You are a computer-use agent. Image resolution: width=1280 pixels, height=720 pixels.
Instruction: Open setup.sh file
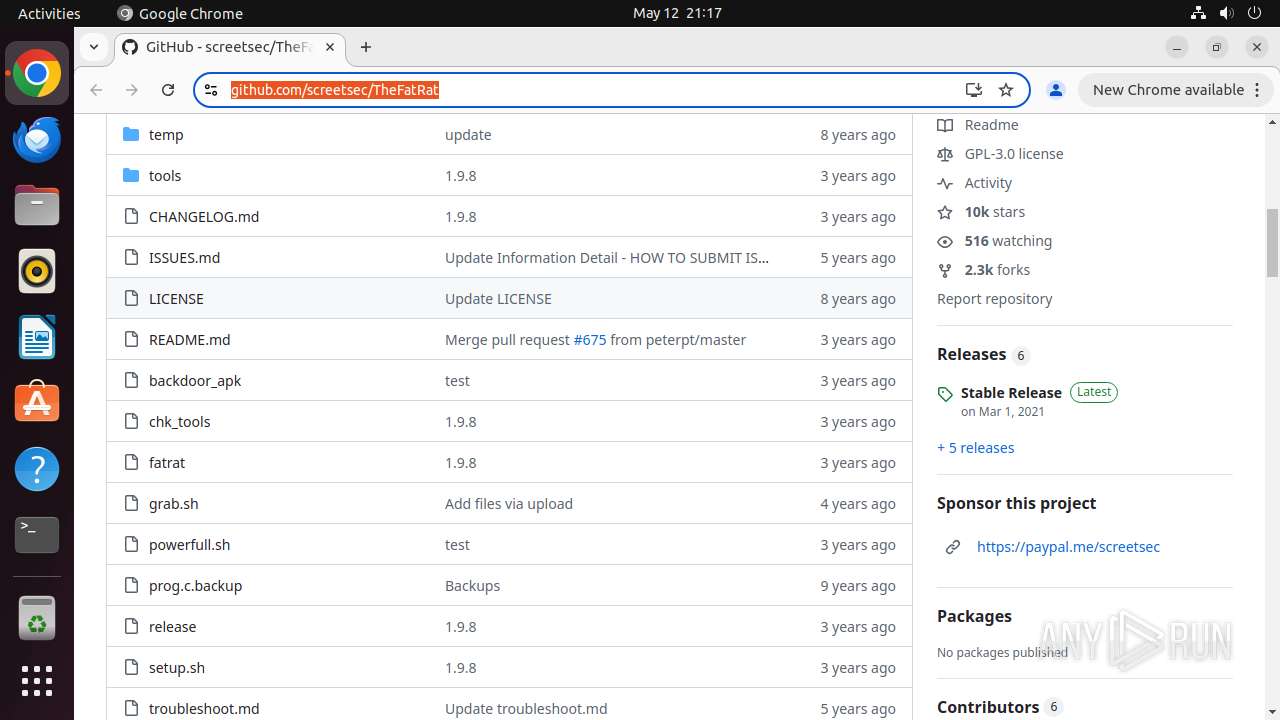tap(177, 667)
